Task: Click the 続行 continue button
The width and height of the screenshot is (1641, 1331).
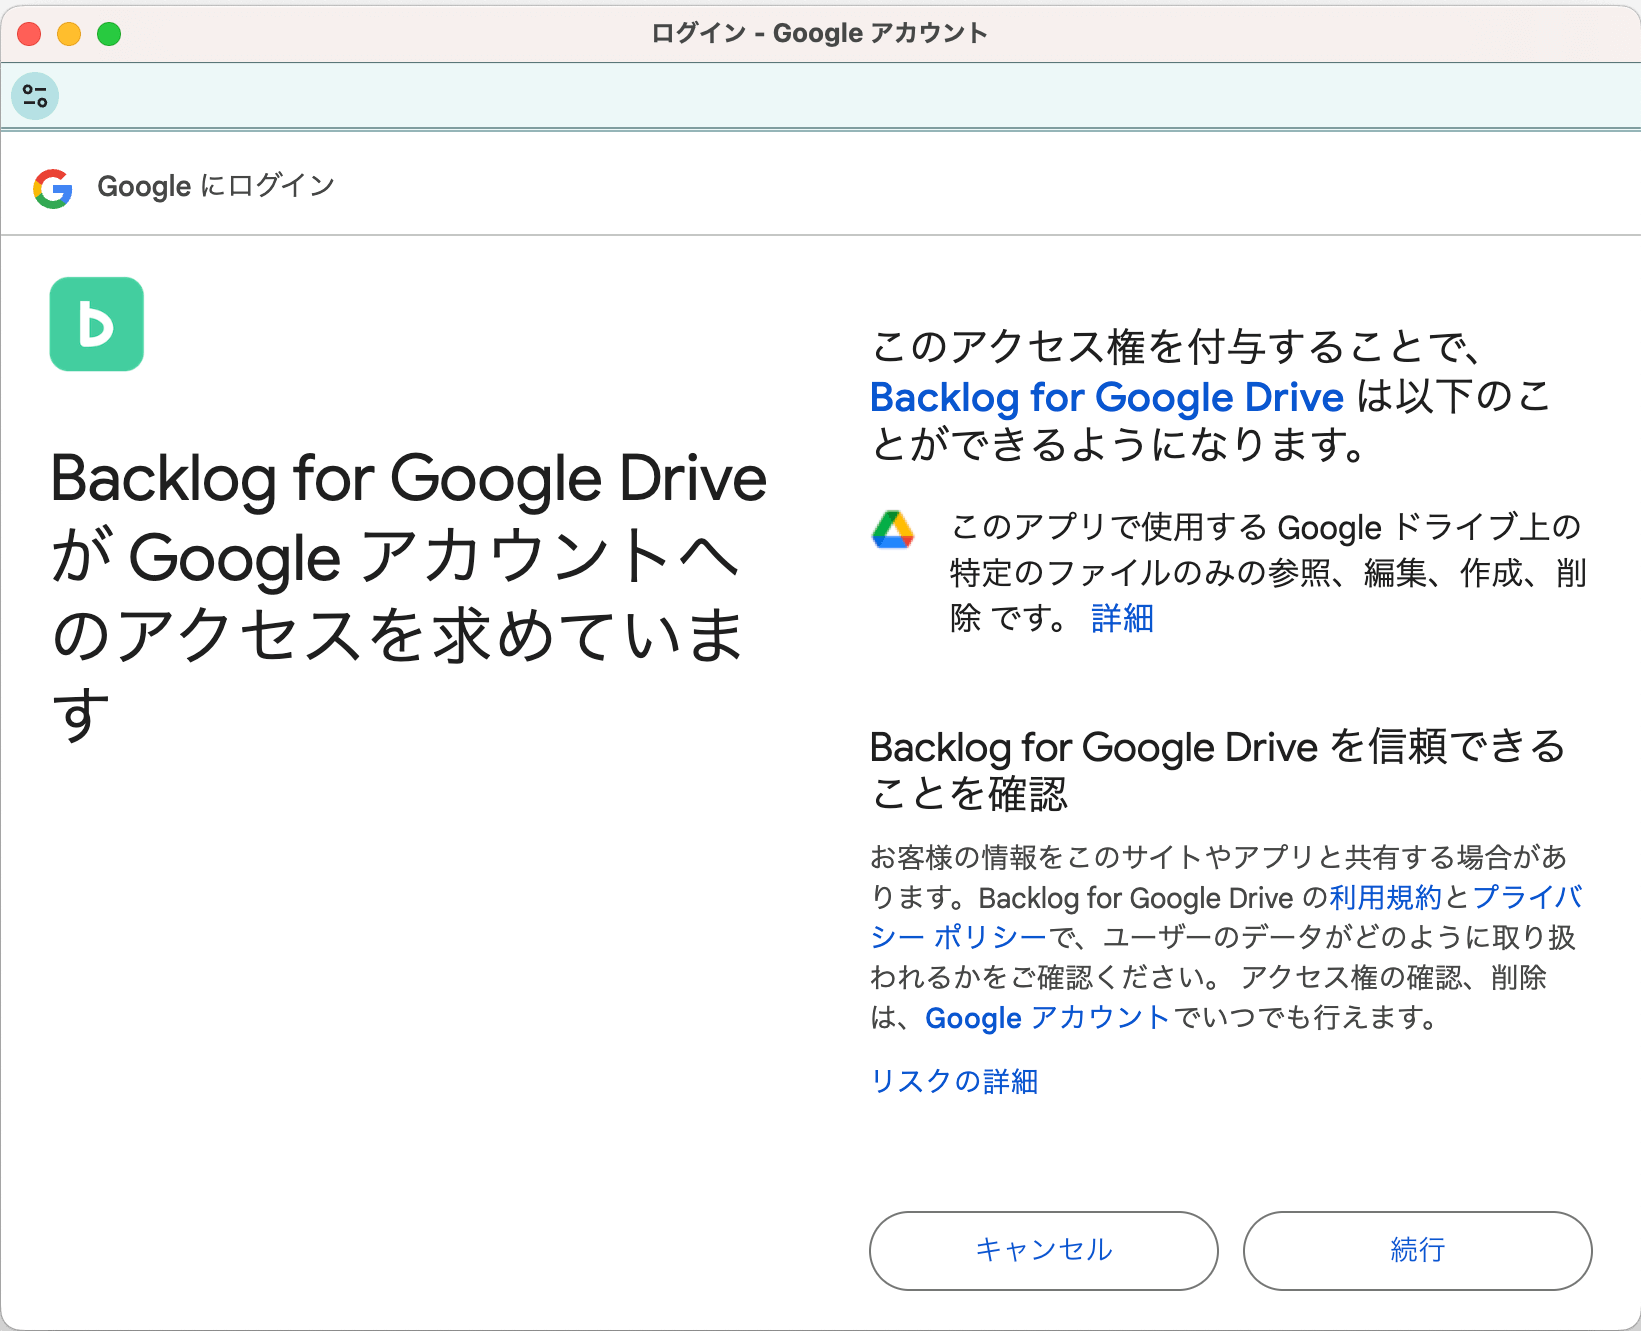Action: pyautogui.click(x=1418, y=1250)
